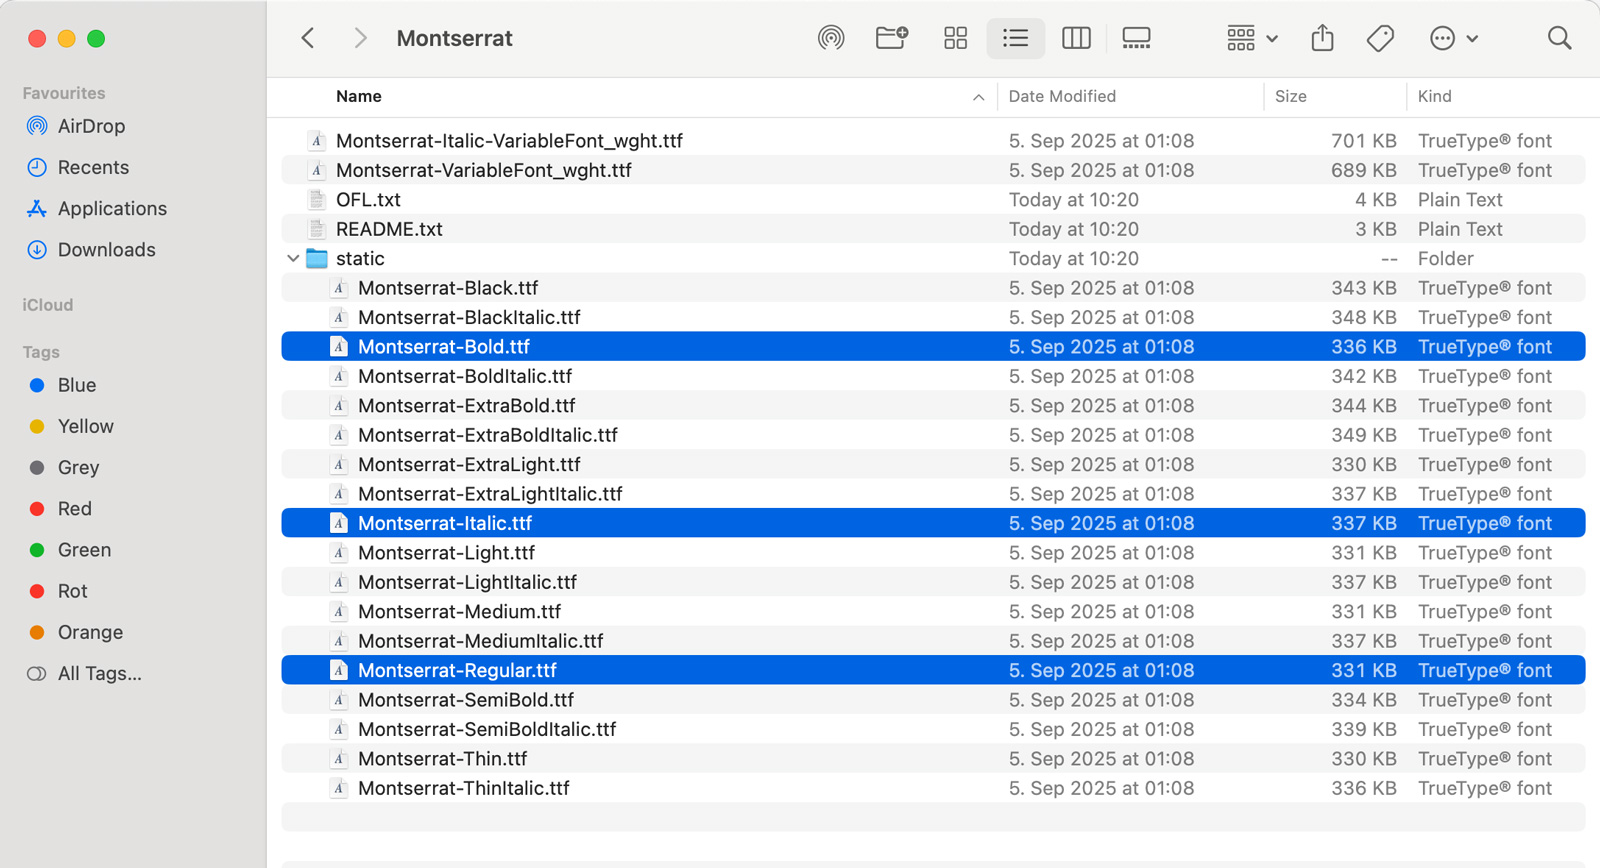Select the highlighted Montserrat-Bold.ttf row
Screen dimensions: 1600x868
(933, 347)
